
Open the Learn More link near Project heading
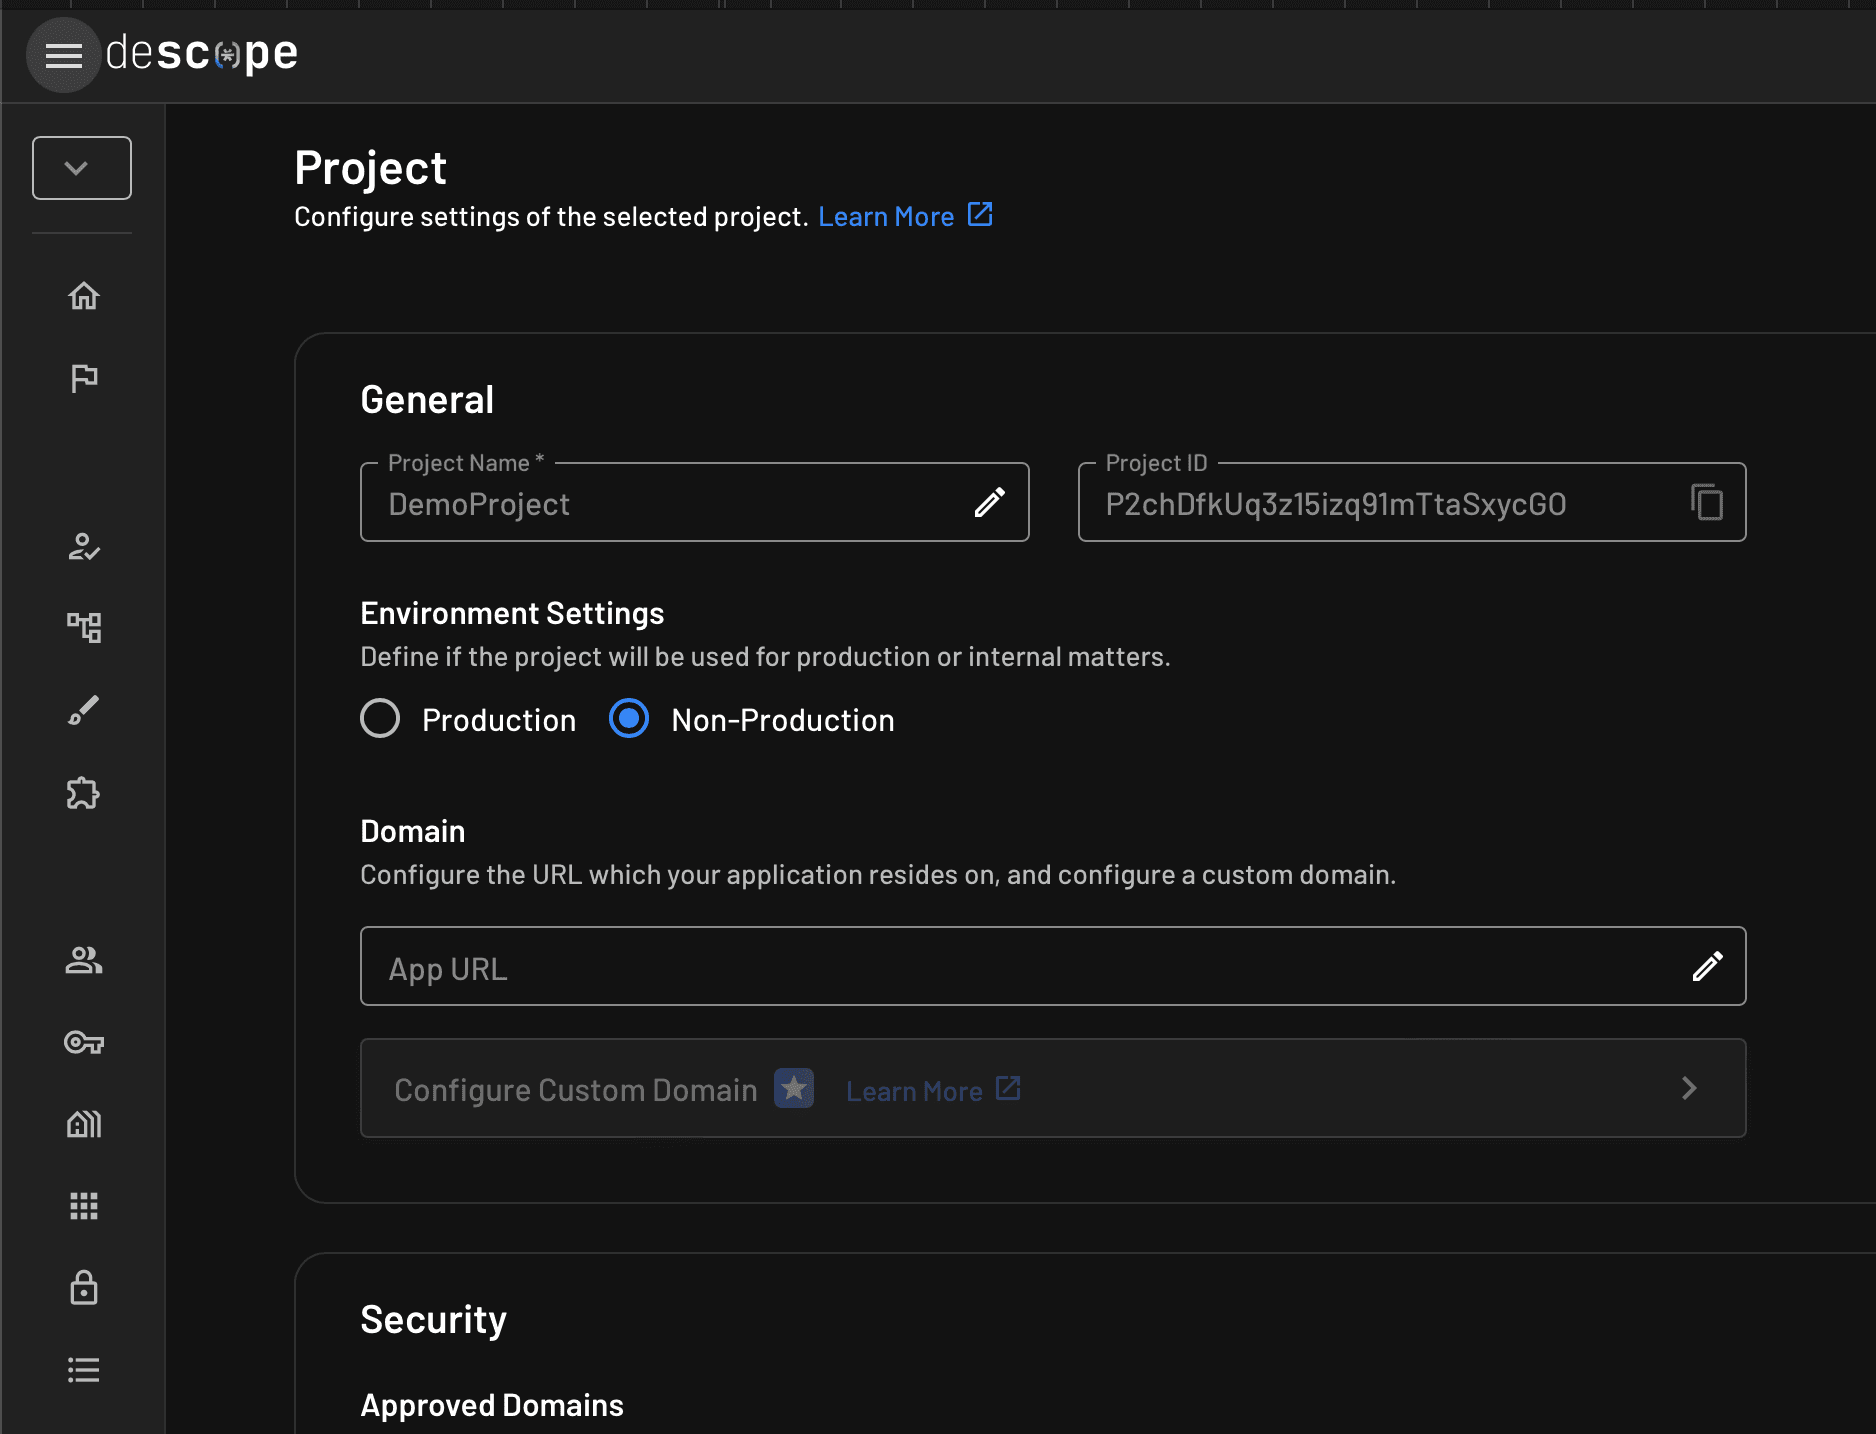pyautogui.click(x=887, y=215)
